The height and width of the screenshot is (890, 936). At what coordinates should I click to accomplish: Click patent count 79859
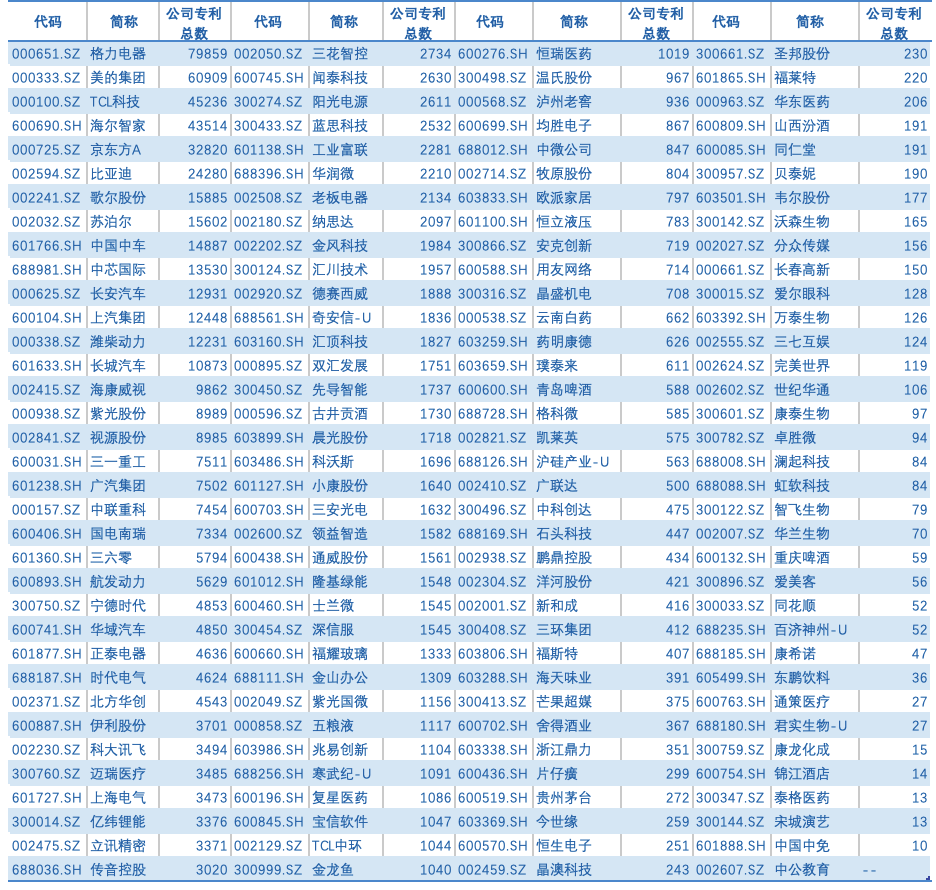point(207,54)
